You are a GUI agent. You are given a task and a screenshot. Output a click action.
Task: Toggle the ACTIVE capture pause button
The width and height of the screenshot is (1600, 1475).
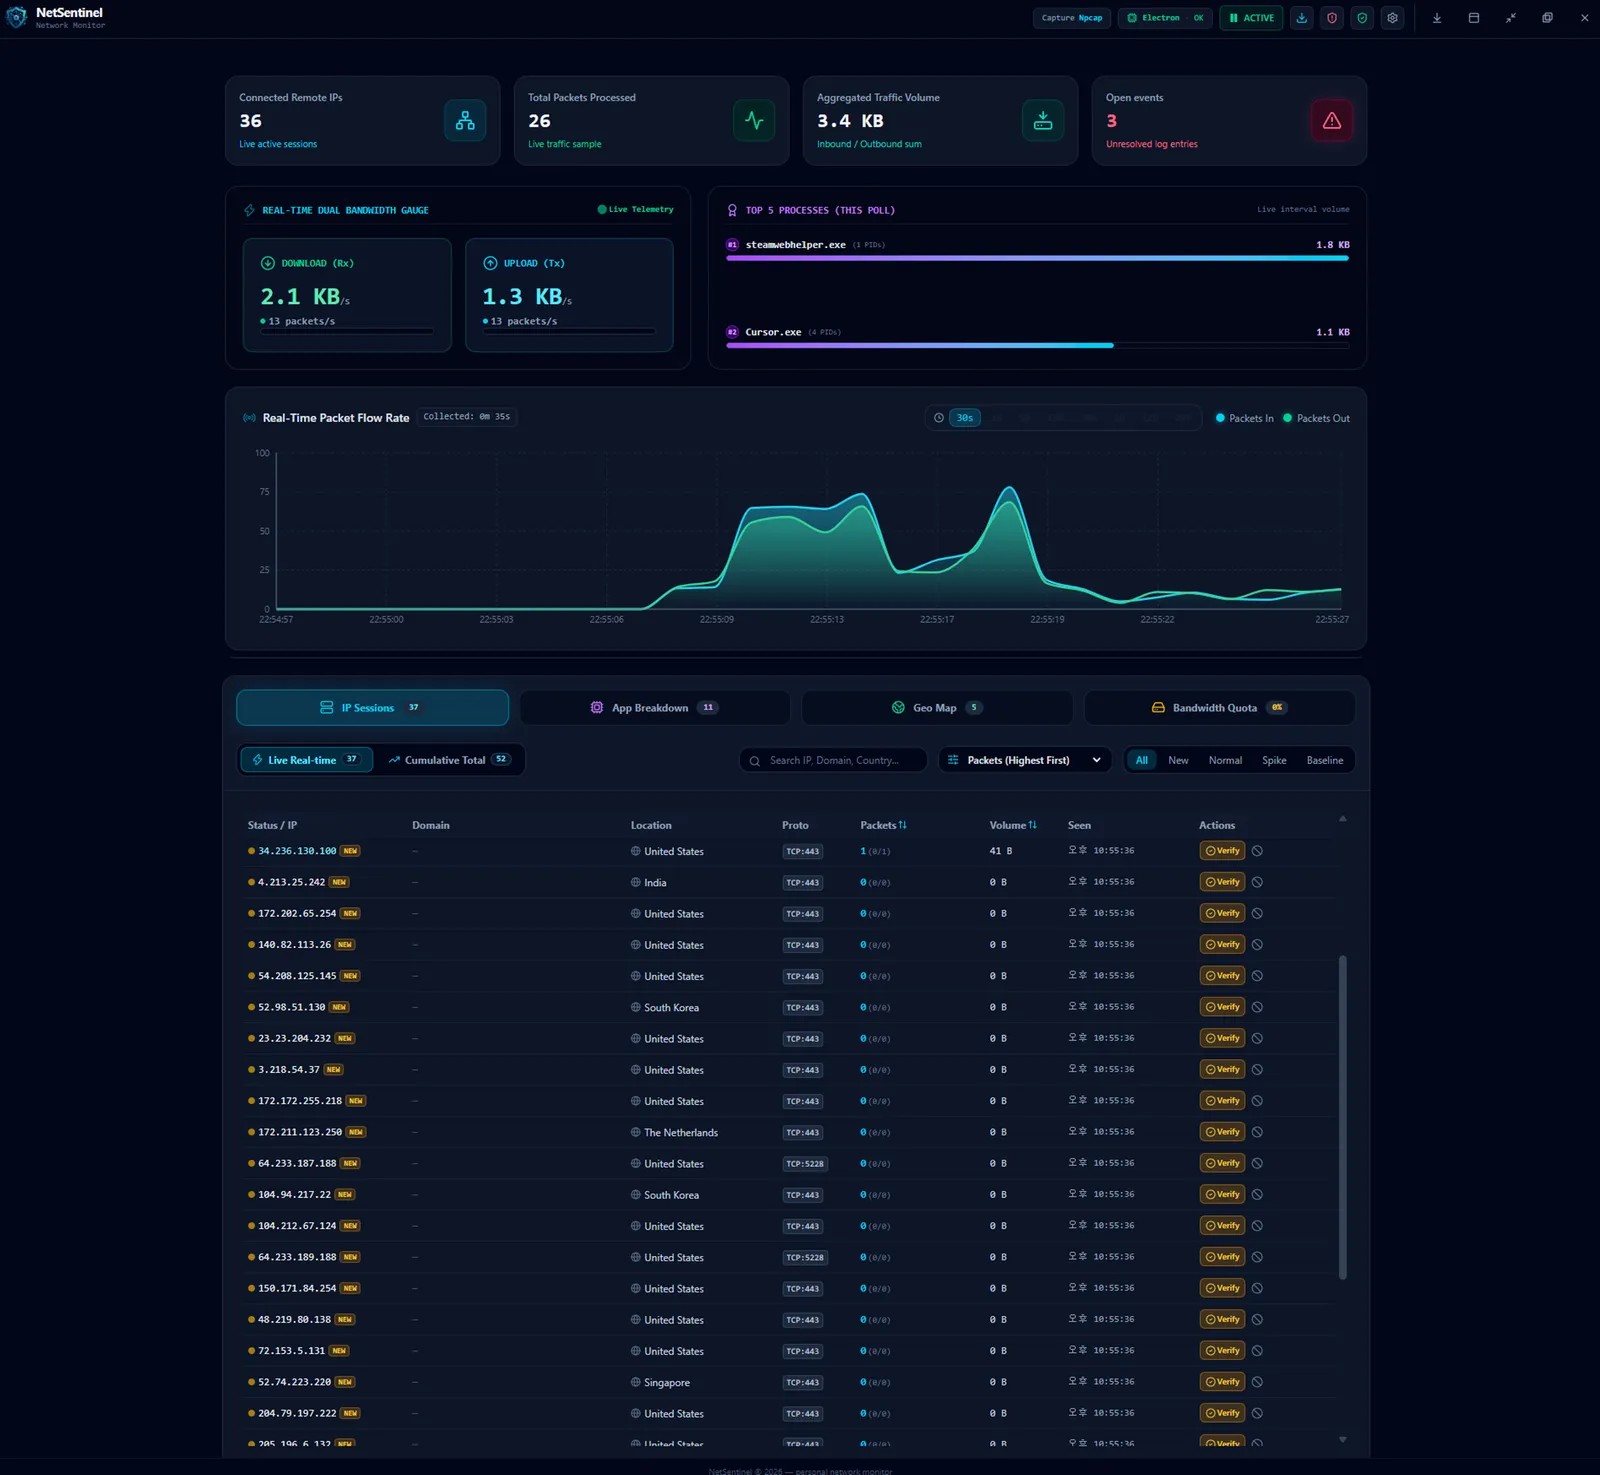pos(1251,18)
